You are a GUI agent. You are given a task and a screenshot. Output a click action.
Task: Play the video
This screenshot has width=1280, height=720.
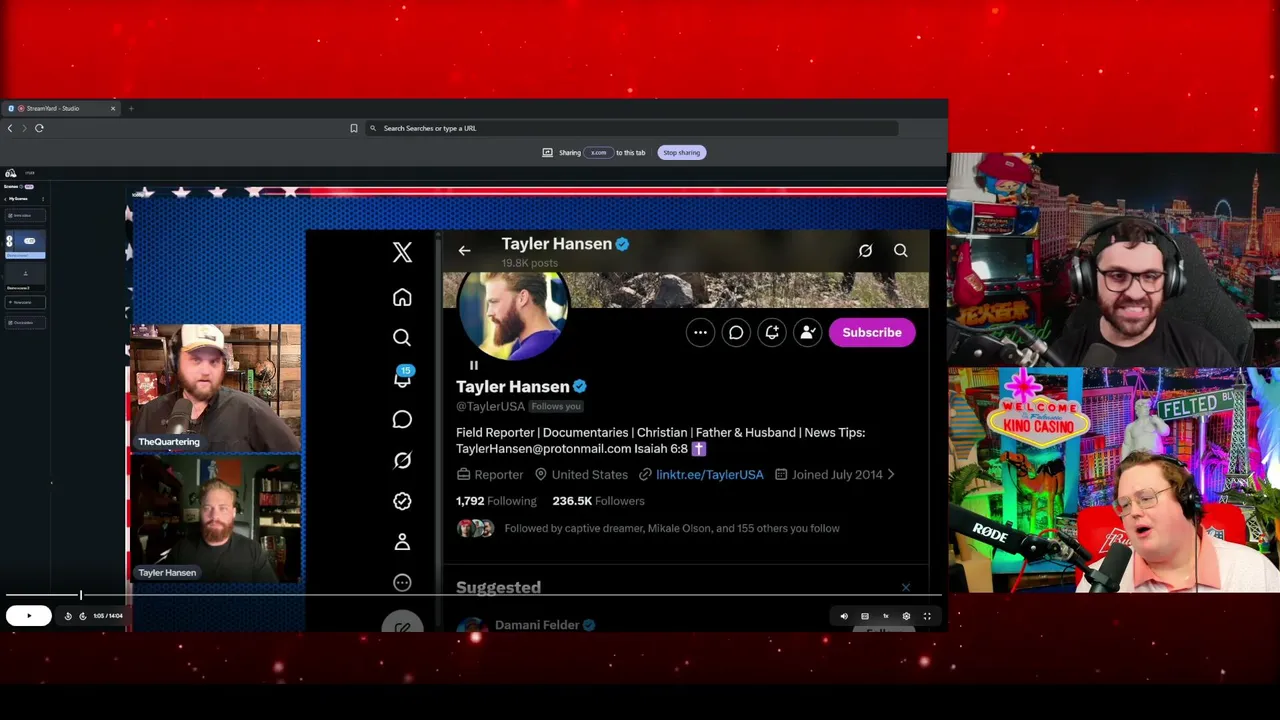28,616
